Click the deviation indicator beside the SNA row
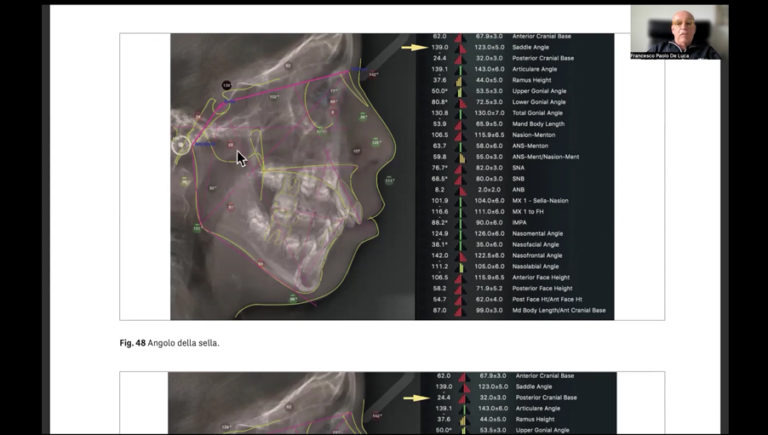The height and width of the screenshot is (435, 768). click(460, 167)
